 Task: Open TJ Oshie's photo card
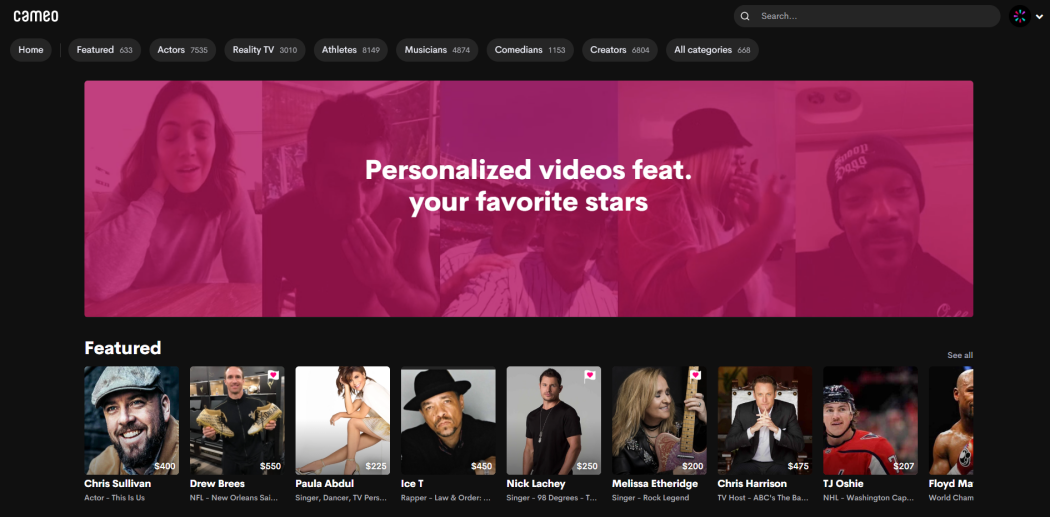click(x=871, y=421)
